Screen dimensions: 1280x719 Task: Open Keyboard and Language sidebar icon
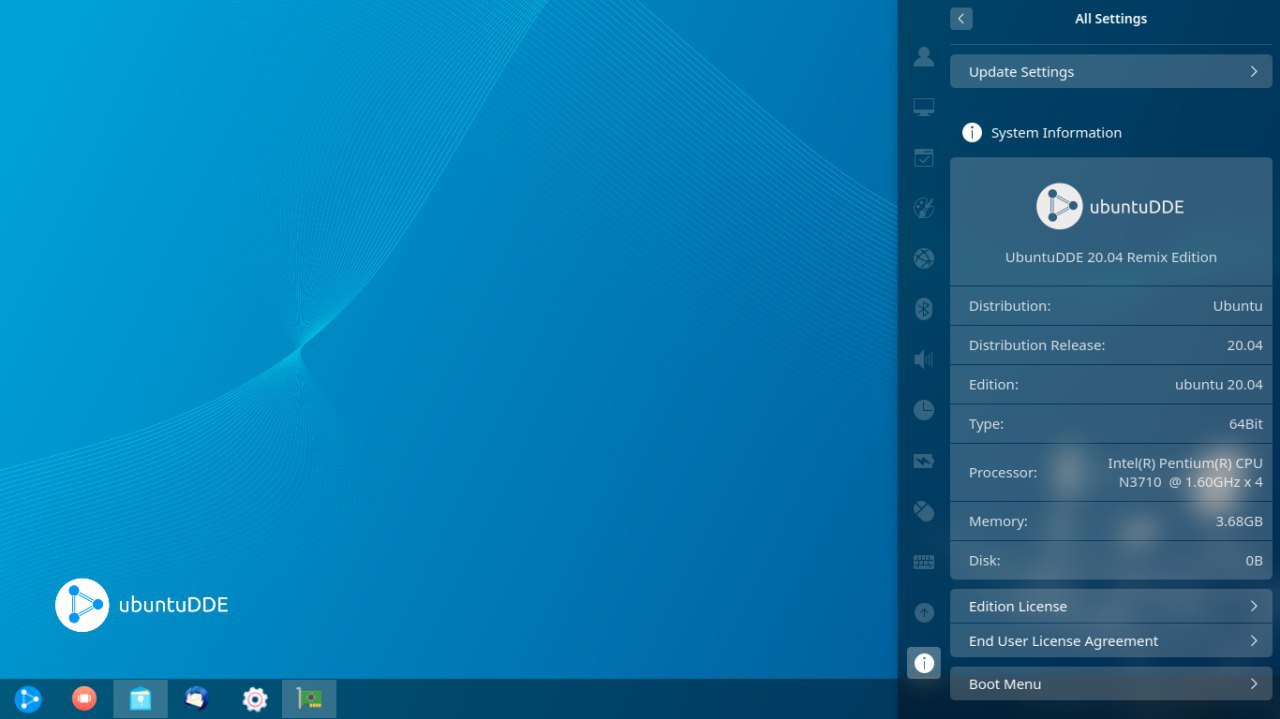point(924,562)
